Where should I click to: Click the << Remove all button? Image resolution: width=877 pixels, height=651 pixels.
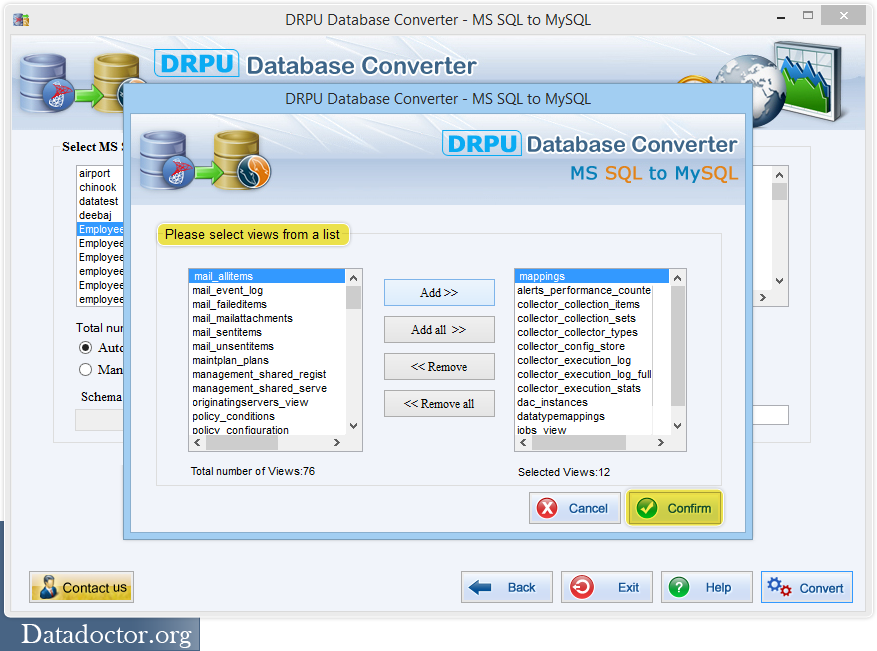(439, 404)
